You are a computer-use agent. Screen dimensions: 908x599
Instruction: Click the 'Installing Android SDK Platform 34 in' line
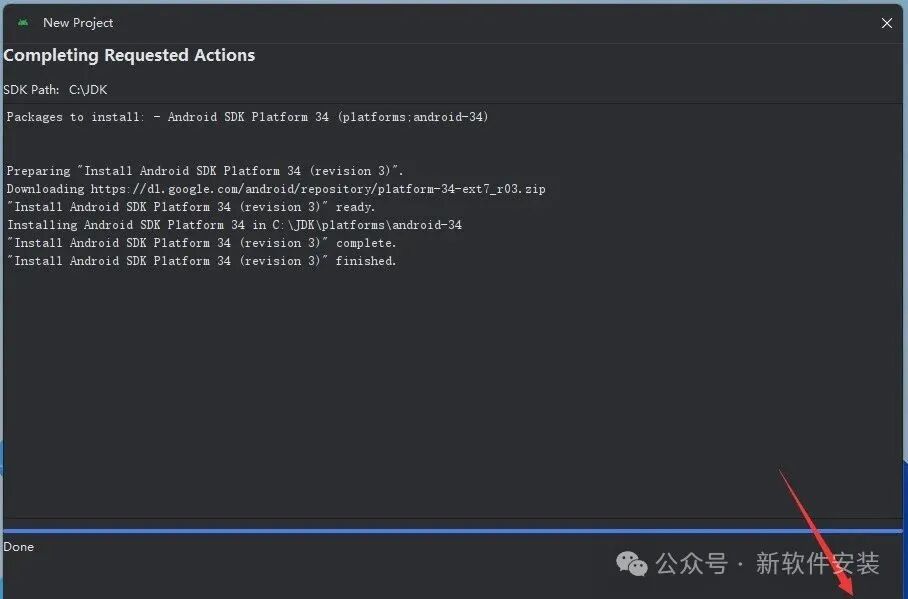[x=235, y=225]
